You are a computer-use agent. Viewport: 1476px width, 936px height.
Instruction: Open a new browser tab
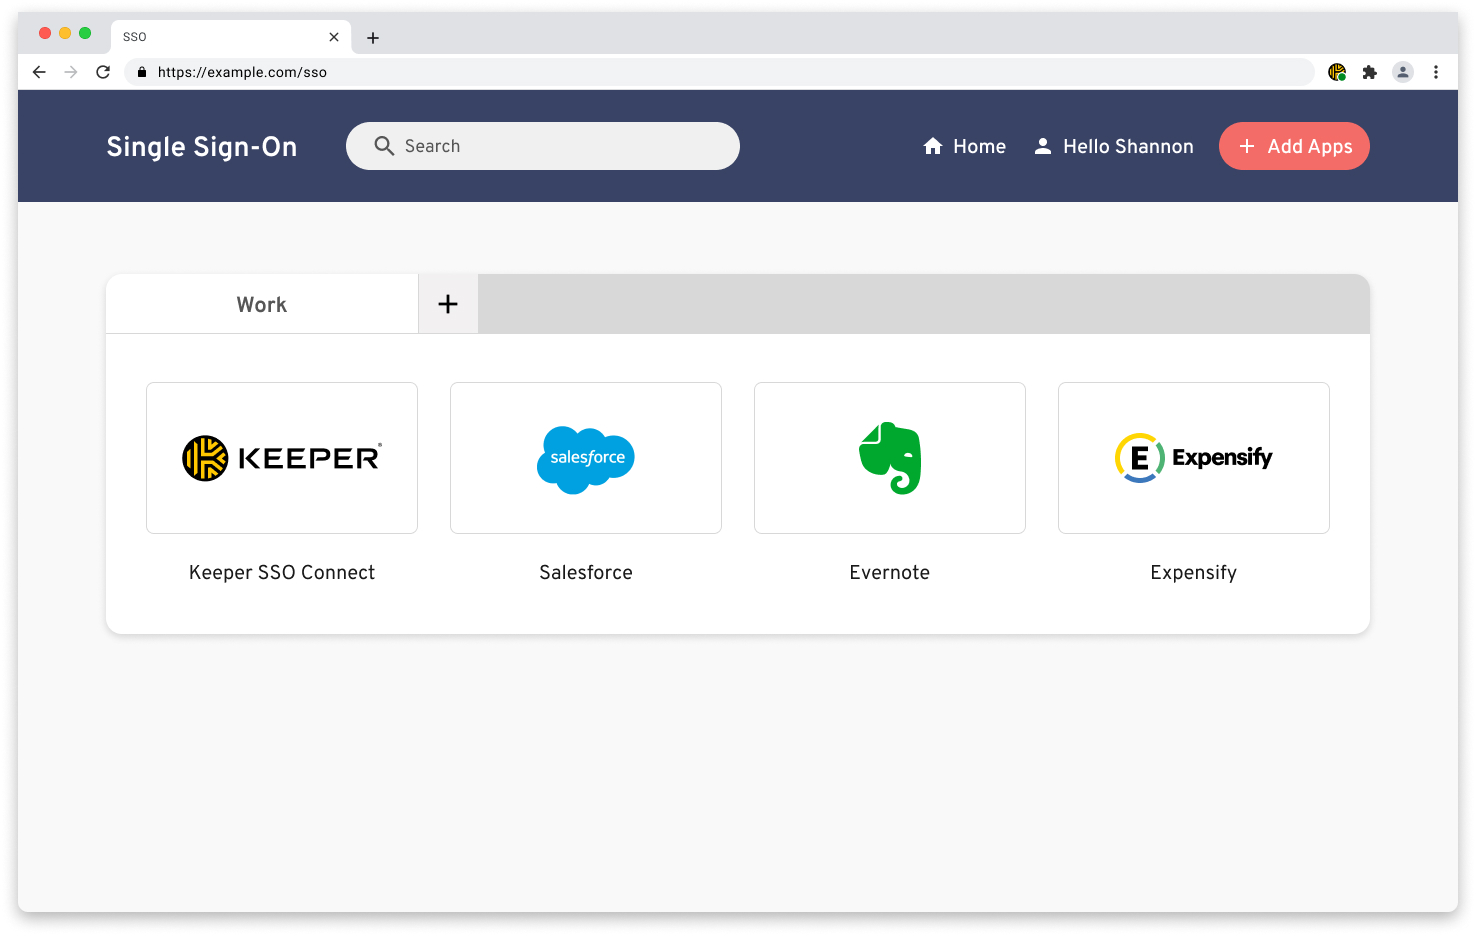(373, 38)
